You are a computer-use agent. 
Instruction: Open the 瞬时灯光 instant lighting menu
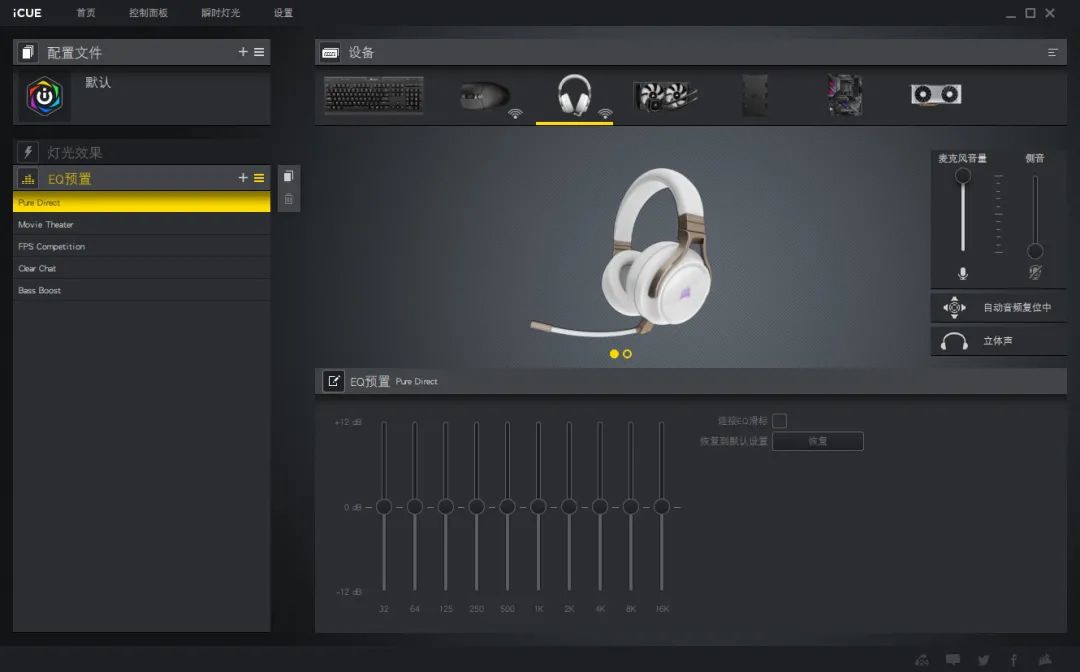(220, 12)
